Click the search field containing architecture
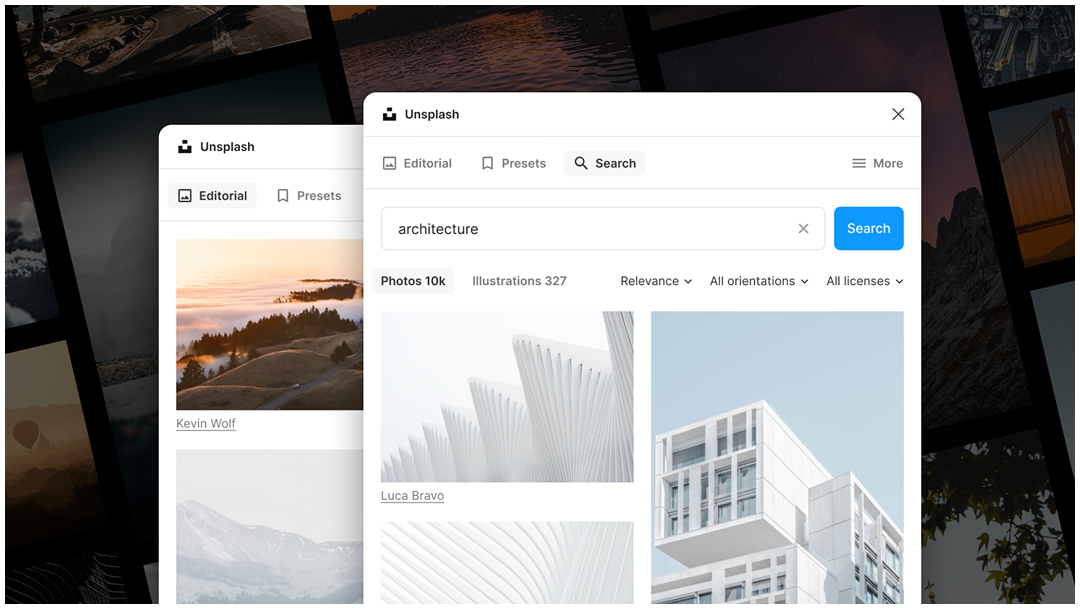 coord(590,229)
